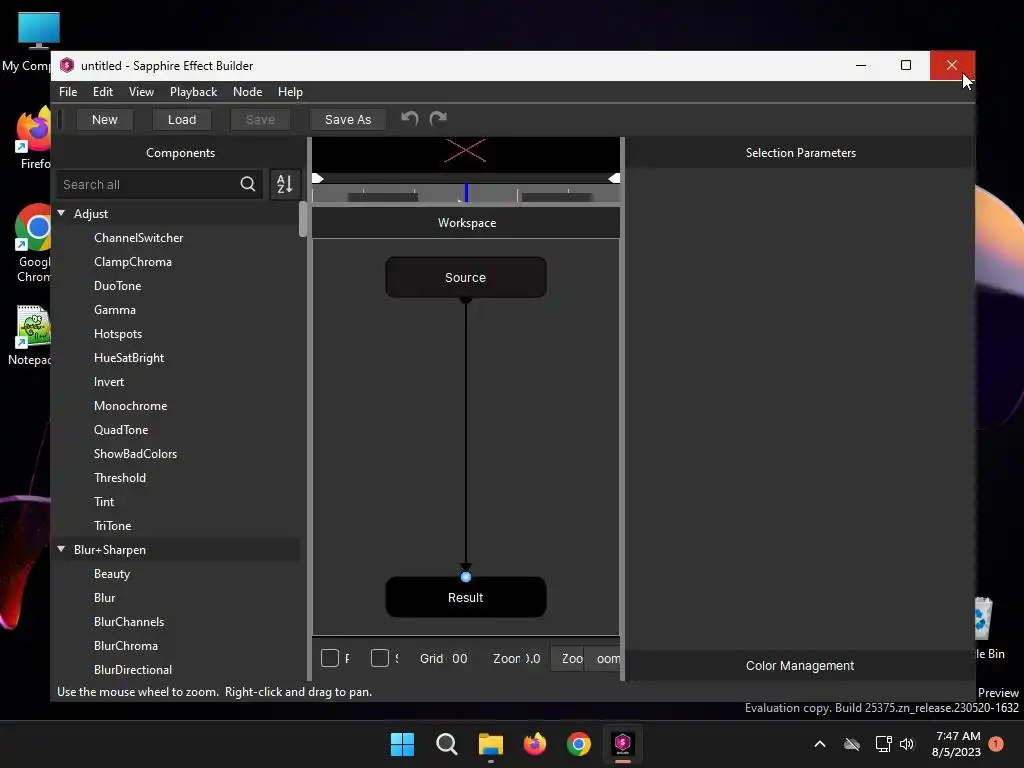Click the rightmost Zoom button under Workspace
This screenshot has width=1024, height=768.
tap(603, 658)
